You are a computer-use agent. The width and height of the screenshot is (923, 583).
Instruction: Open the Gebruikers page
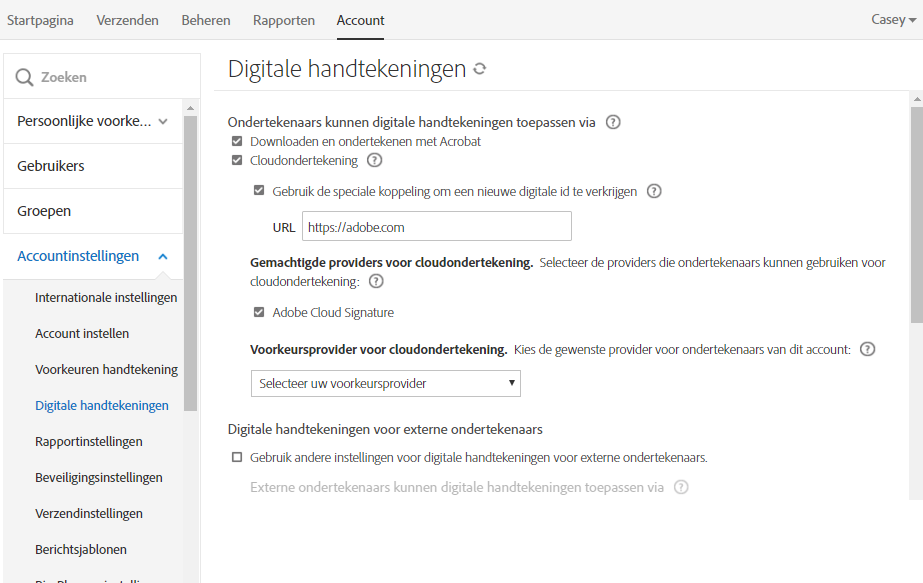click(52, 165)
